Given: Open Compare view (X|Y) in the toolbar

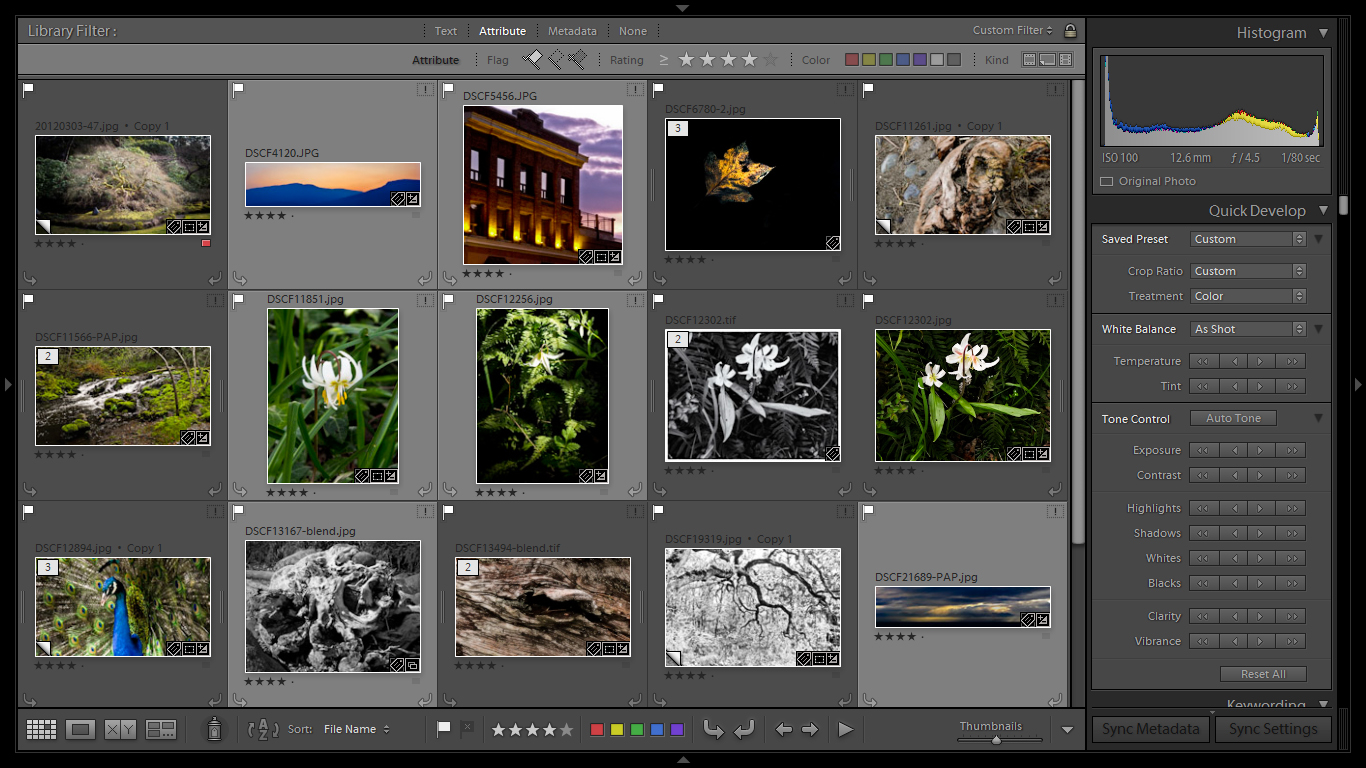Looking at the screenshot, I should [121, 730].
